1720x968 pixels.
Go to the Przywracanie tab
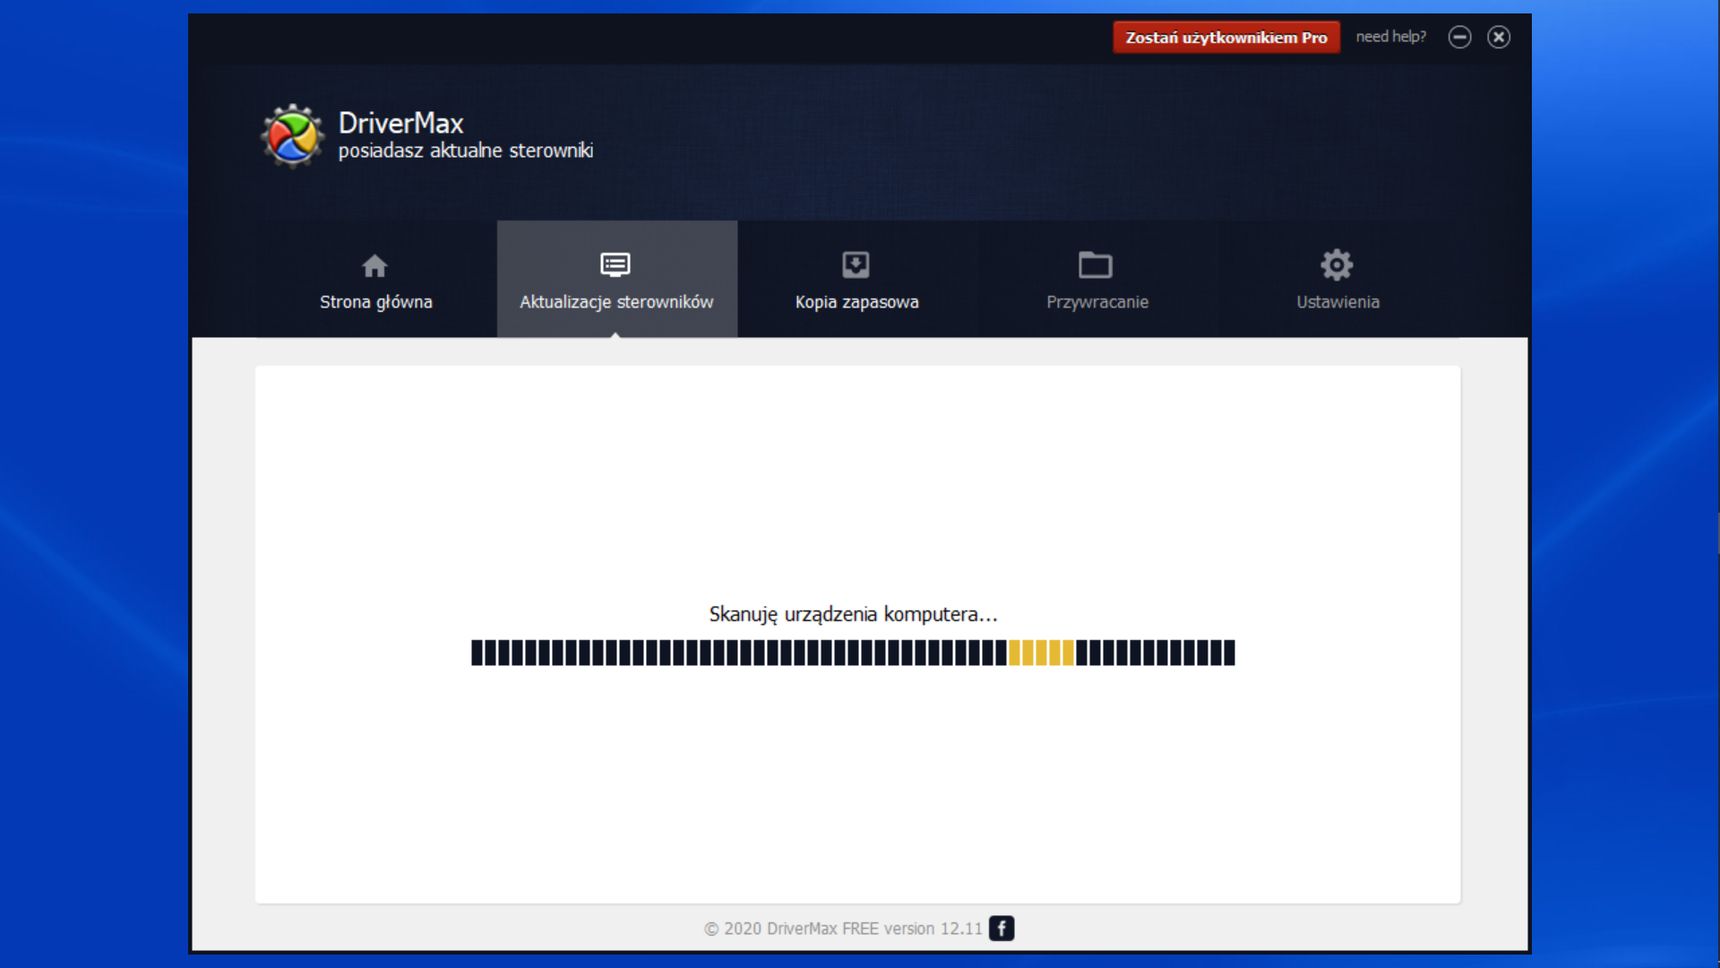(1097, 279)
